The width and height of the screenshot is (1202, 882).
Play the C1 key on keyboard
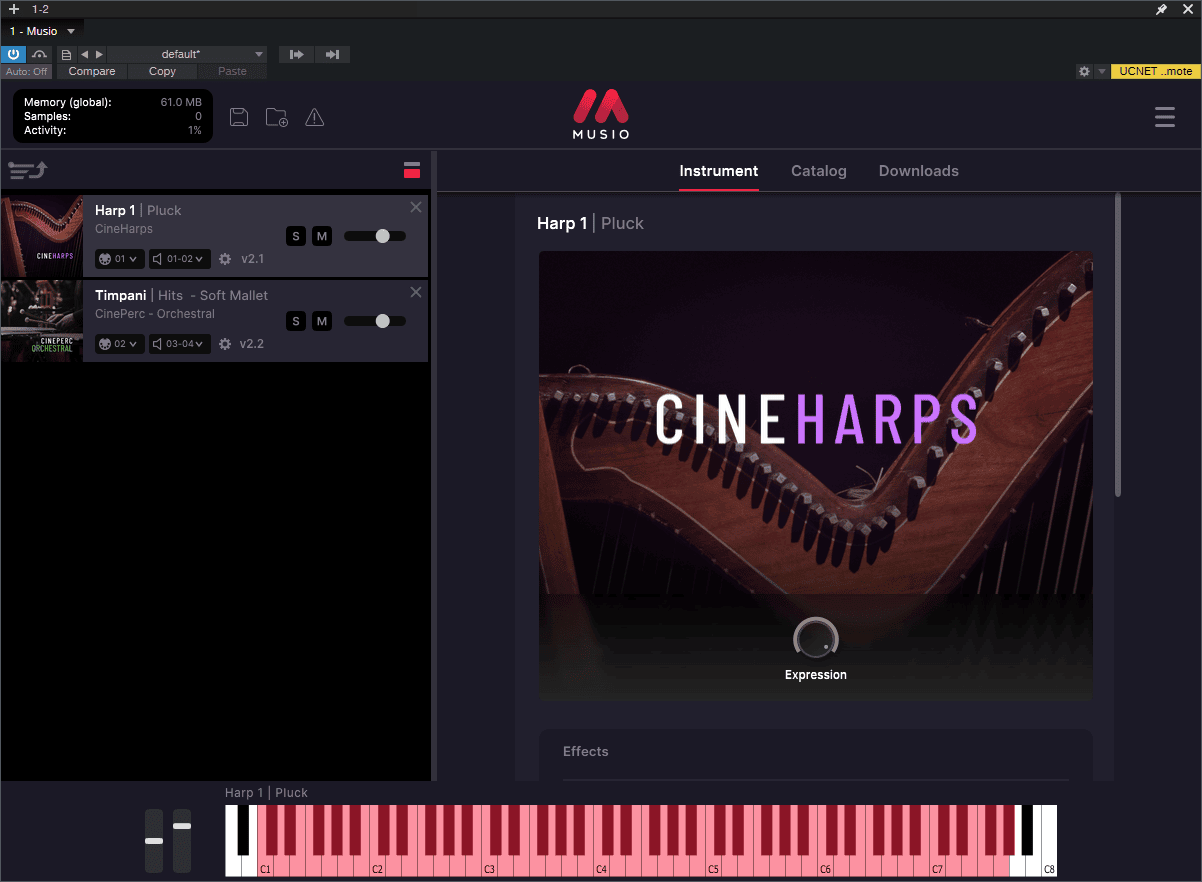[x=266, y=866]
